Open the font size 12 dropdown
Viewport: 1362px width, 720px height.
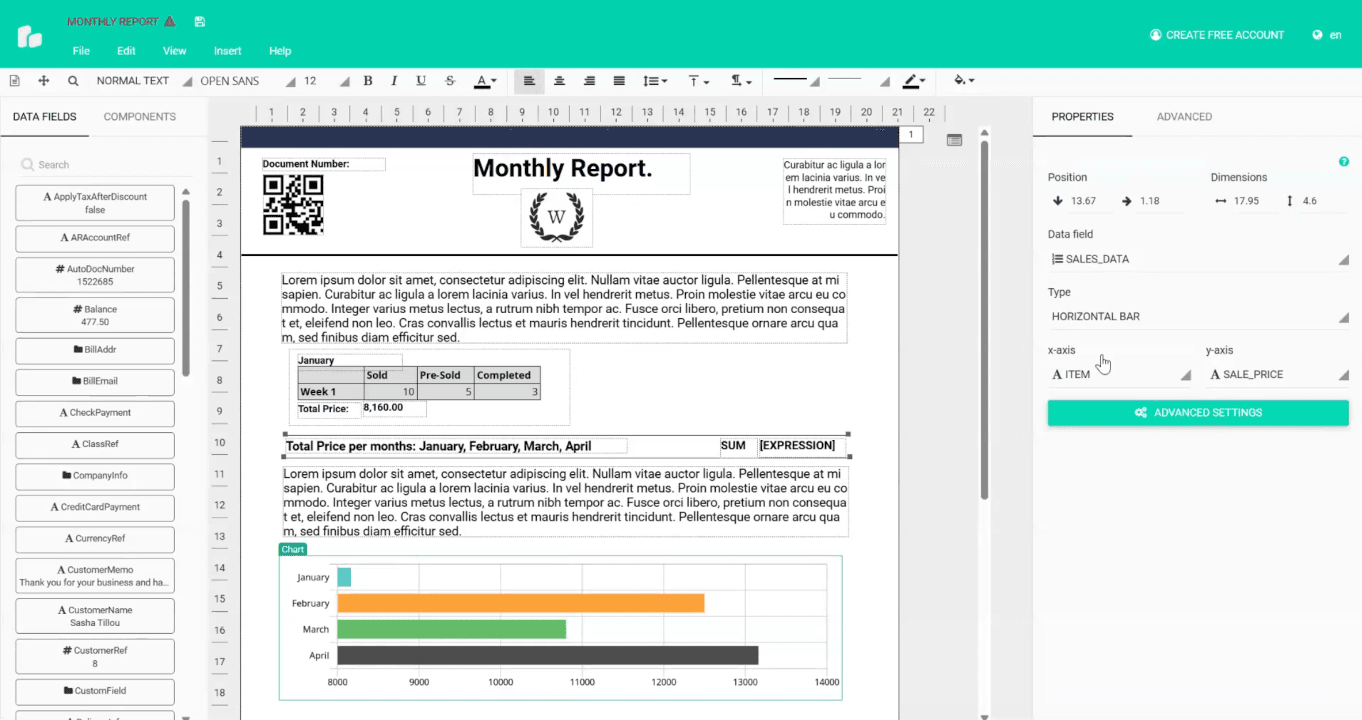pos(326,81)
